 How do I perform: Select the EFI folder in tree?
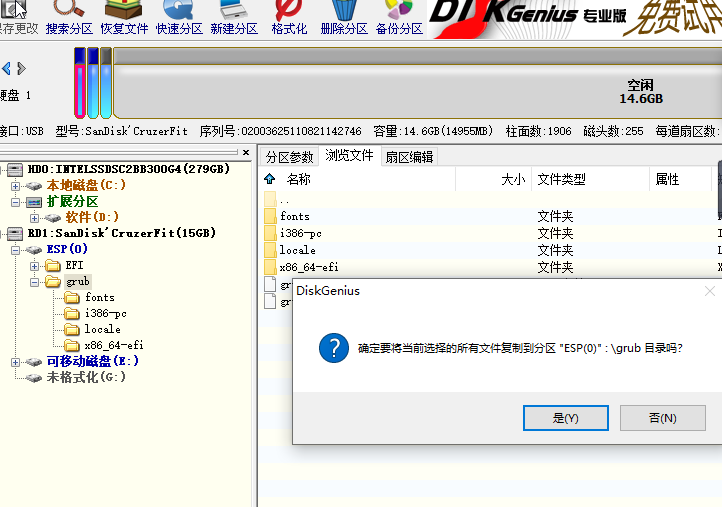tap(74, 265)
